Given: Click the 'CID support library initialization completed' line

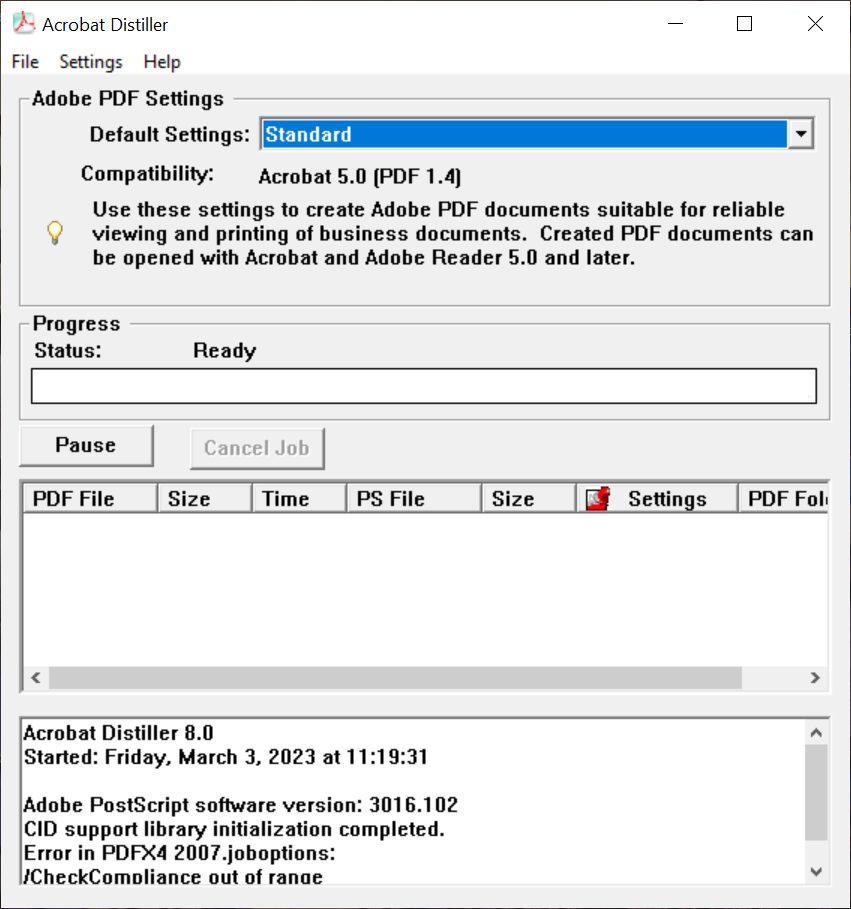Looking at the screenshot, I should pyautogui.click(x=234, y=830).
